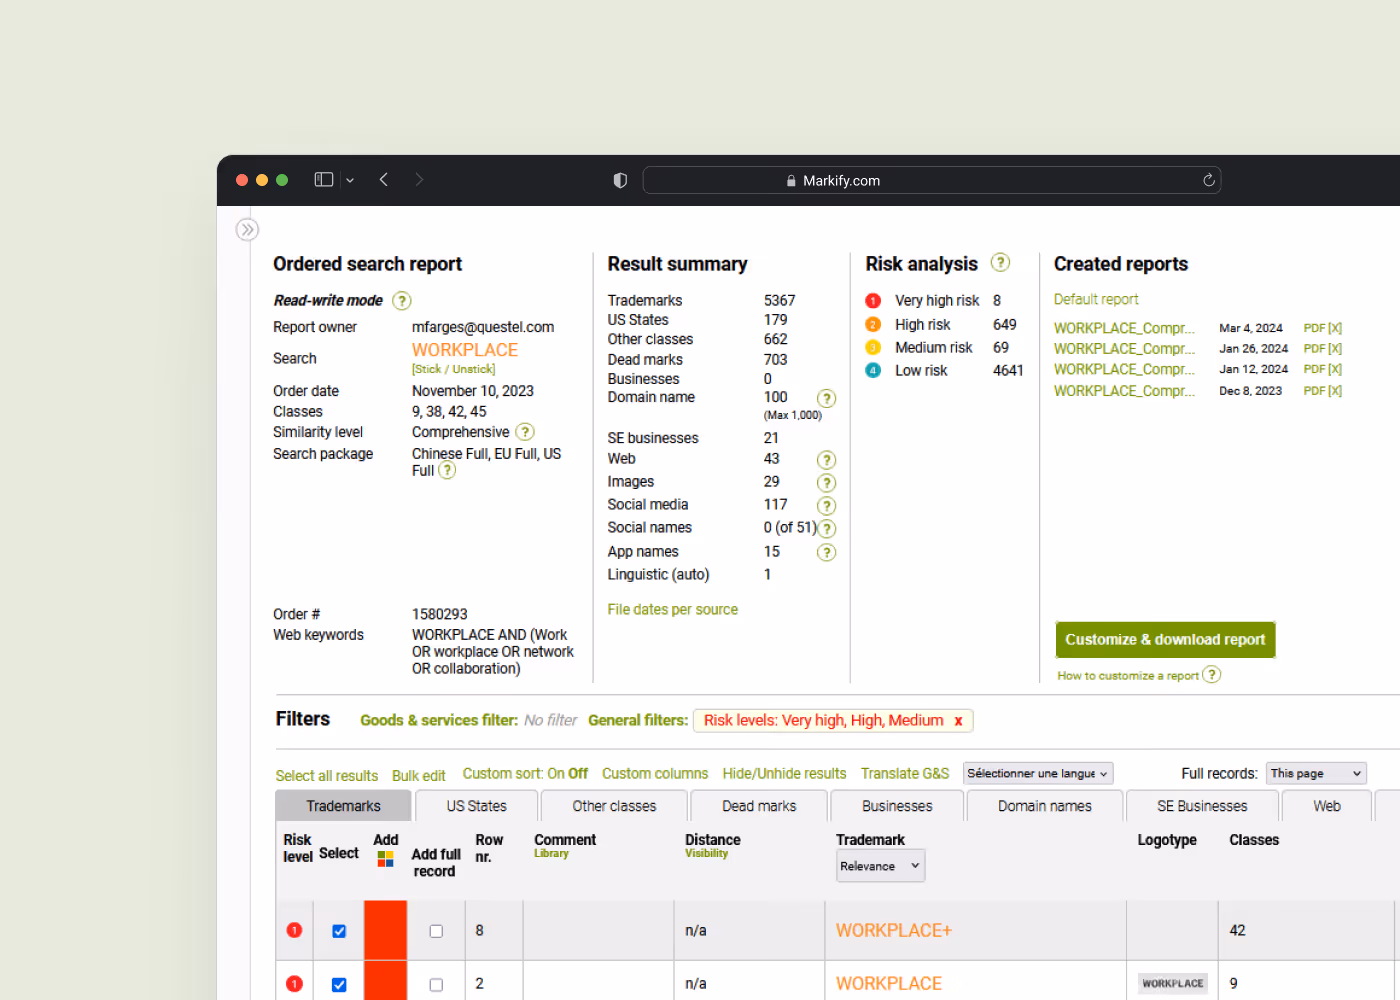The width and height of the screenshot is (1400, 1000).
Task: Open Full records This page dropdown
Action: click(x=1316, y=773)
